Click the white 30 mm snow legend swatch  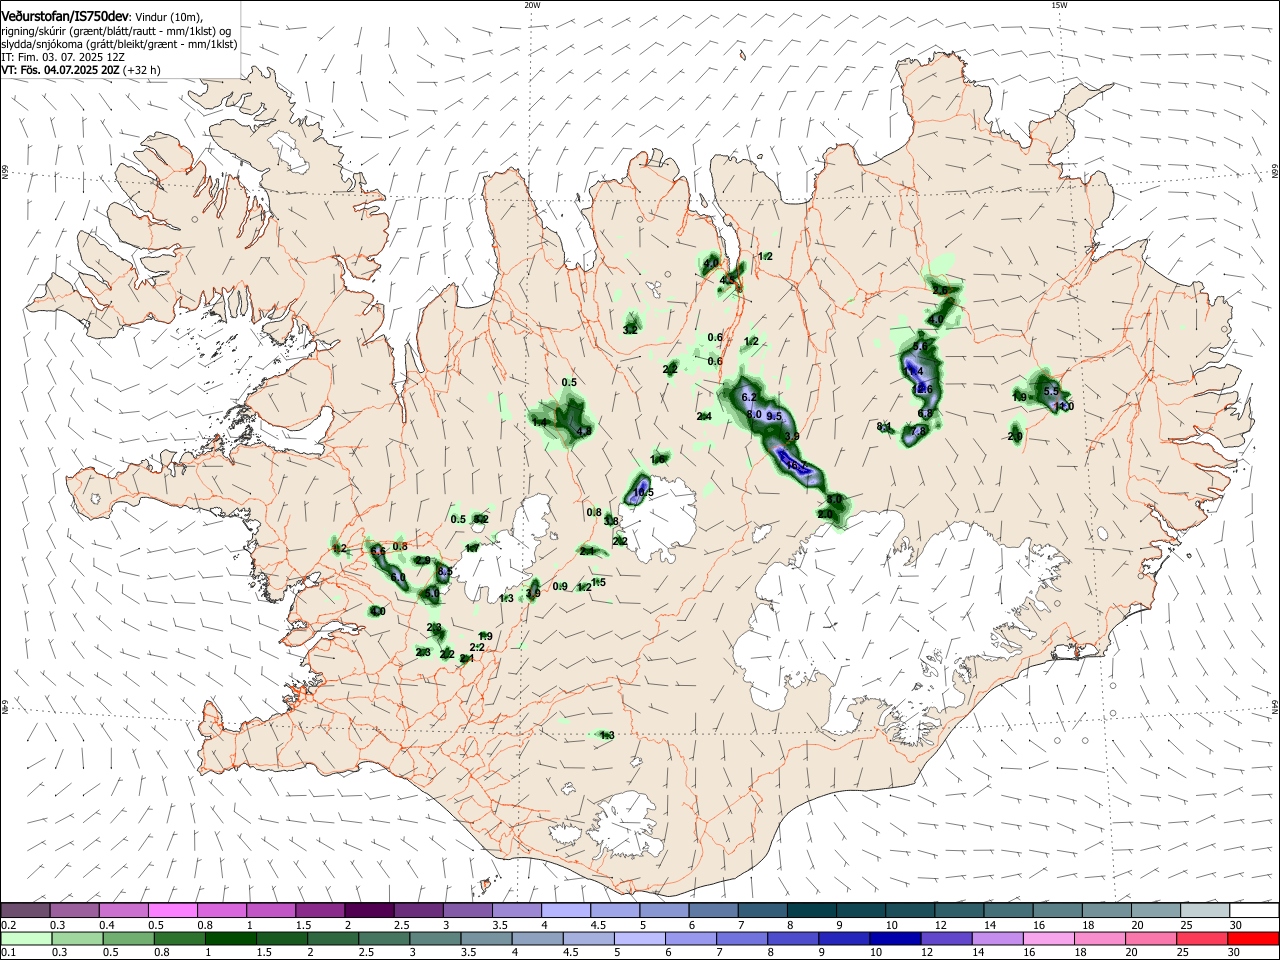click(x=1254, y=910)
